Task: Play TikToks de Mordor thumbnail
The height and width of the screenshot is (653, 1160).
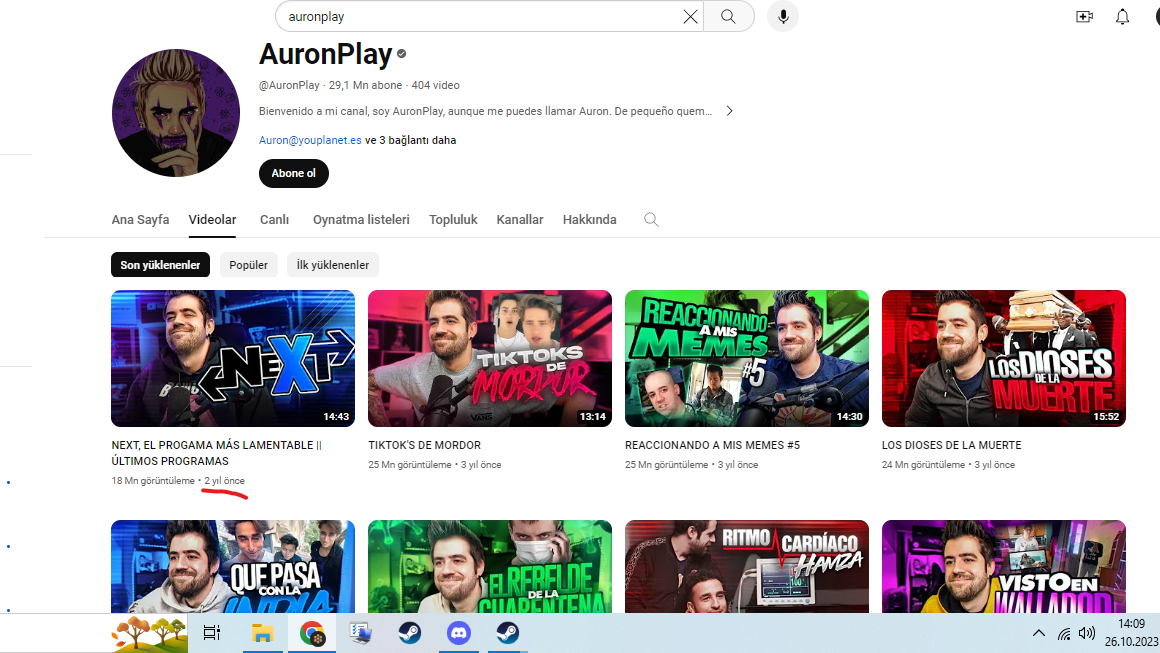Action: [490, 359]
